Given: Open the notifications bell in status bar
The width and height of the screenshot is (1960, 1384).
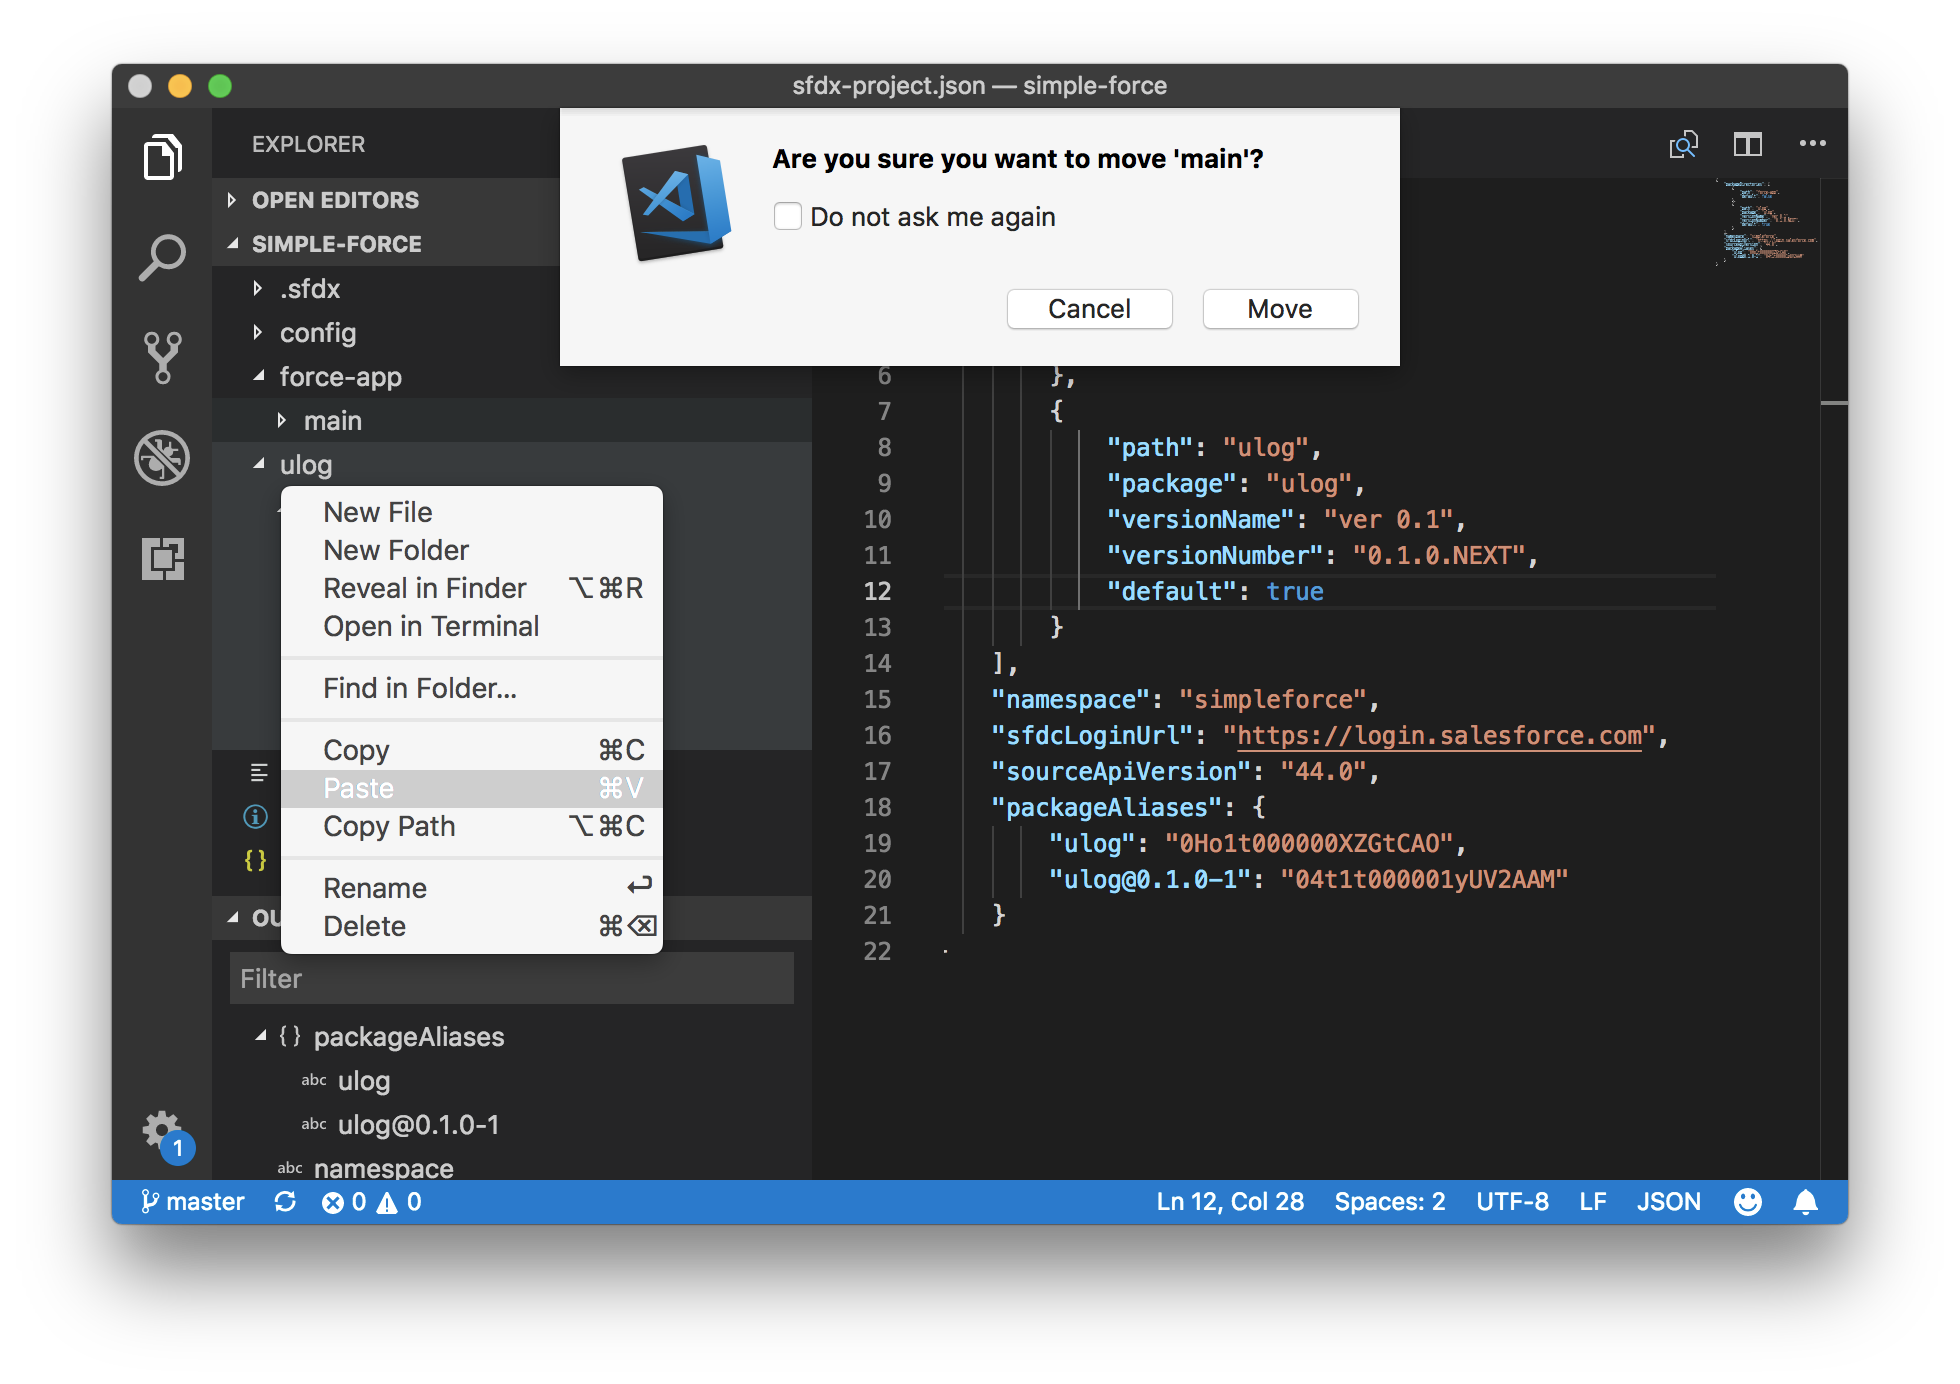Looking at the screenshot, I should [x=1806, y=1201].
